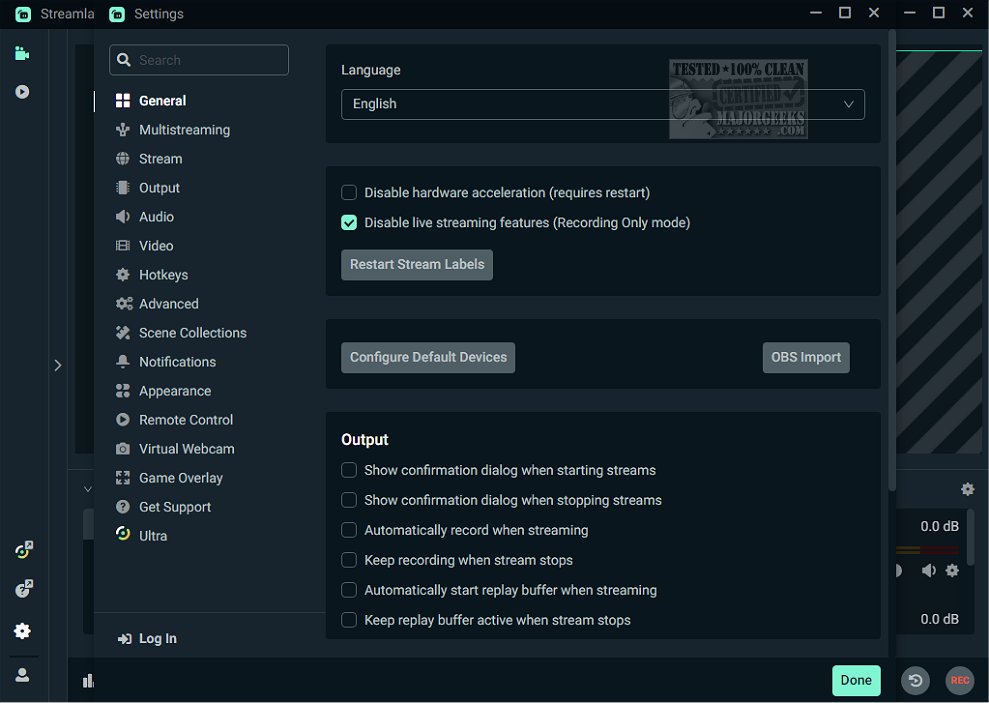Open the Hotkeys settings section

tap(164, 274)
